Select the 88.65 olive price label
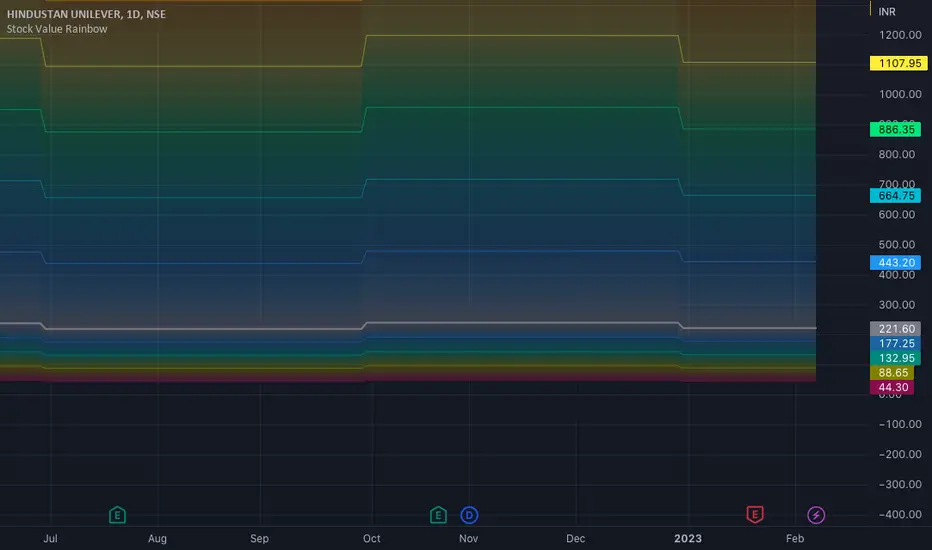932x550 pixels. 892,372
